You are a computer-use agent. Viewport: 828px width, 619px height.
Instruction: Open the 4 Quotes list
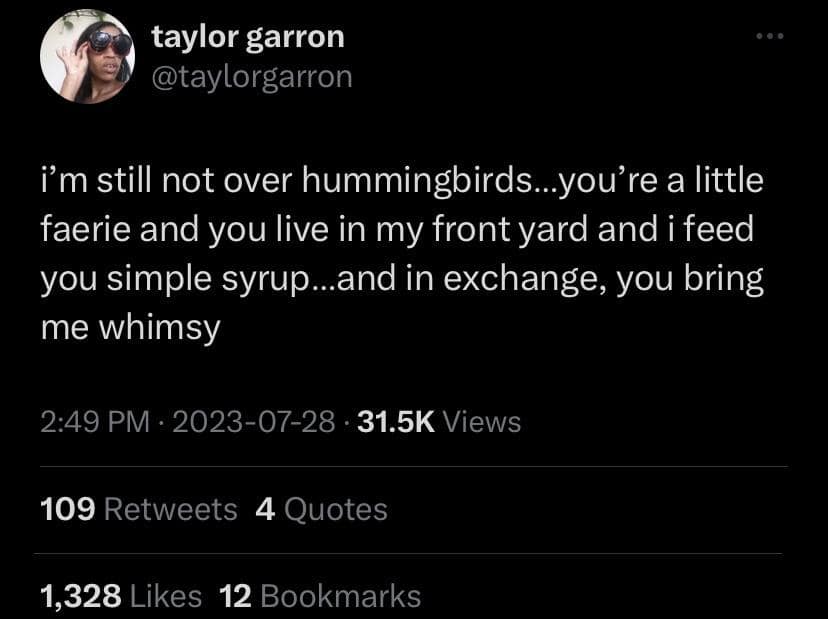(x=321, y=510)
